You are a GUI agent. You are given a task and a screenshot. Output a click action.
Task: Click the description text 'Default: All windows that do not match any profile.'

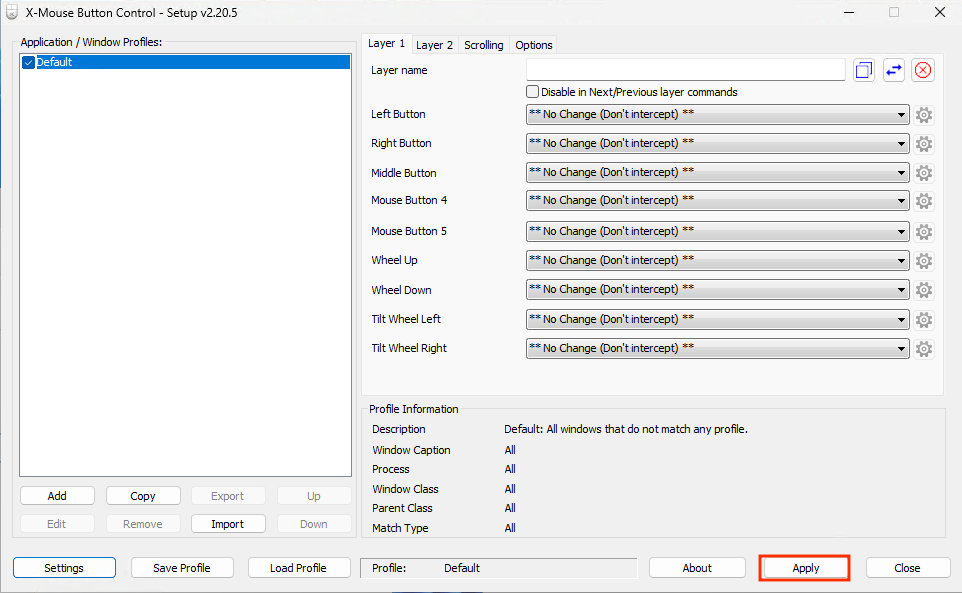626,429
